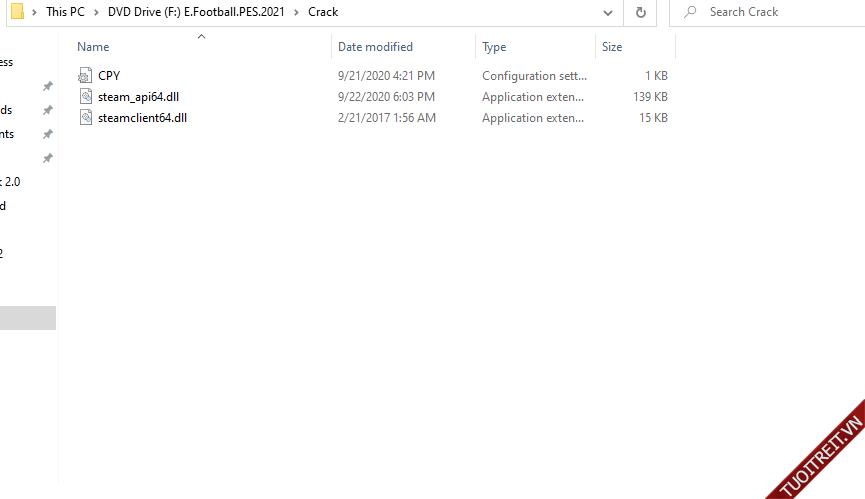865x499 pixels.
Task: Sort files by Name column
Action: pyautogui.click(x=93, y=47)
